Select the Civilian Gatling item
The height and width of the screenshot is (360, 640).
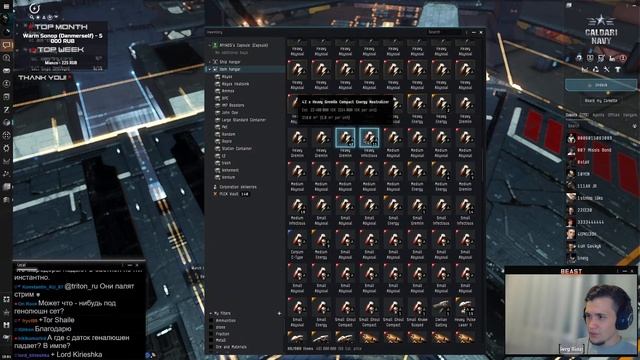[441, 312]
